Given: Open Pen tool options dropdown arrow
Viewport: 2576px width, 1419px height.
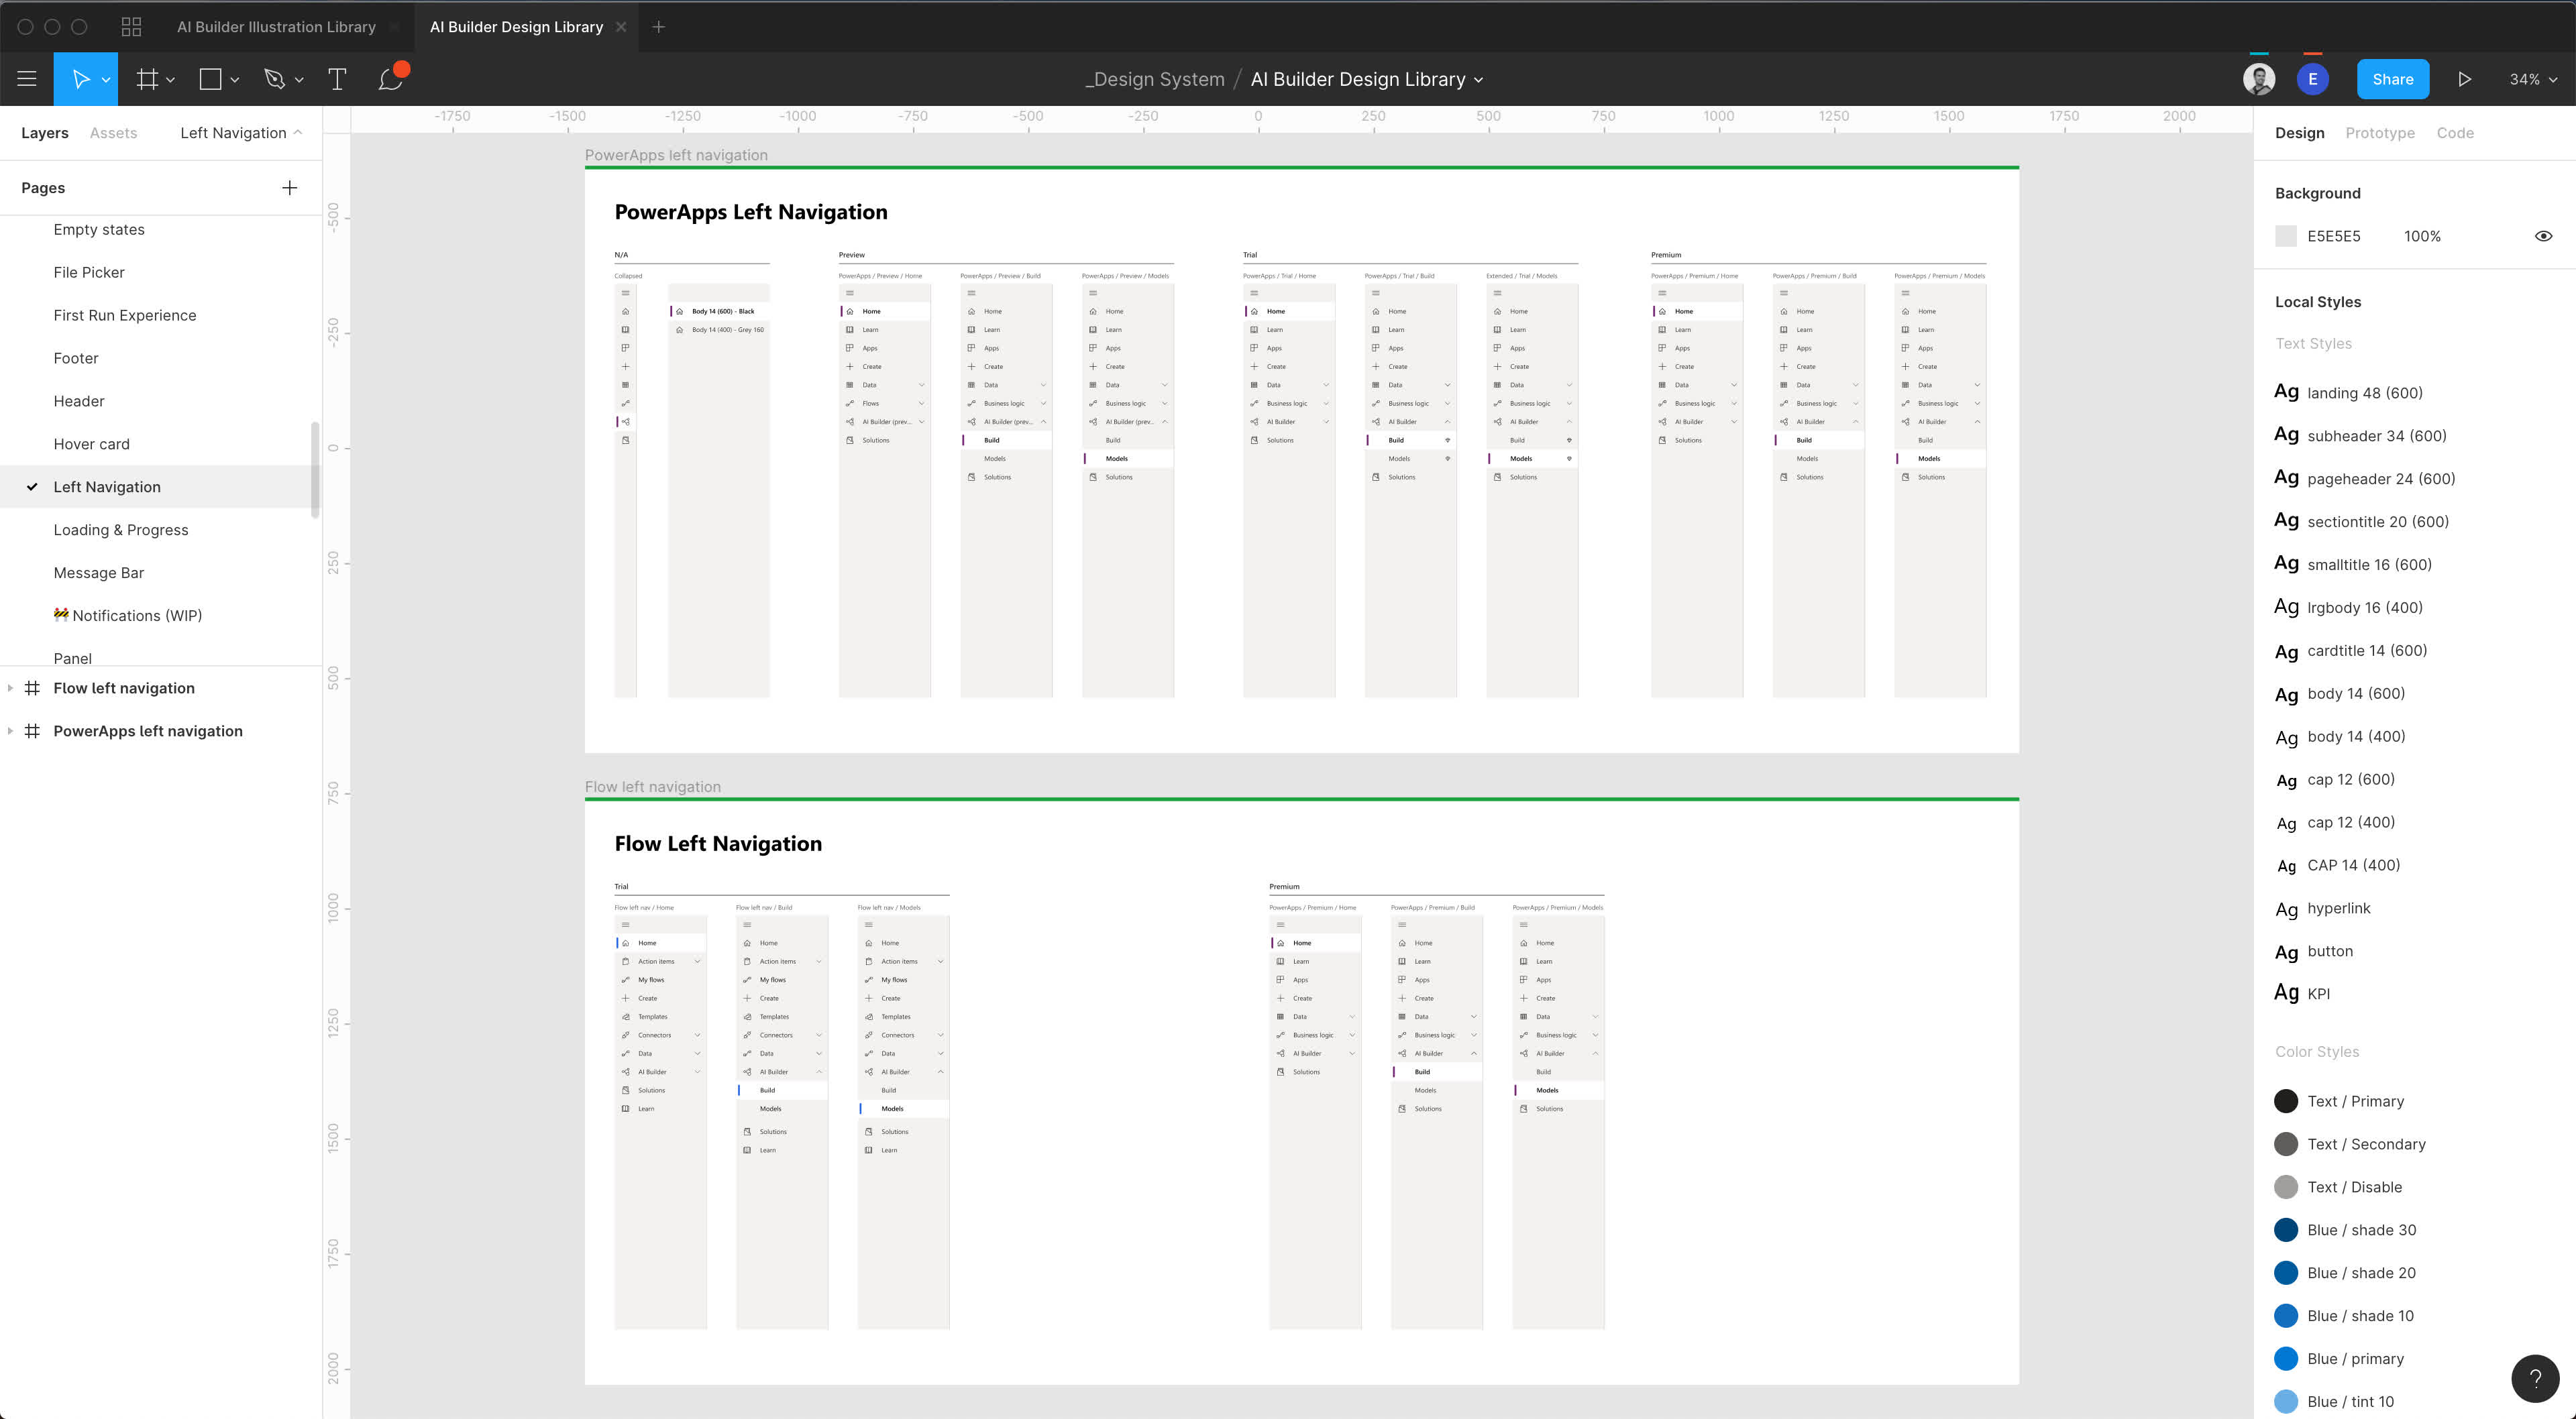Looking at the screenshot, I should tap(299, 80).
